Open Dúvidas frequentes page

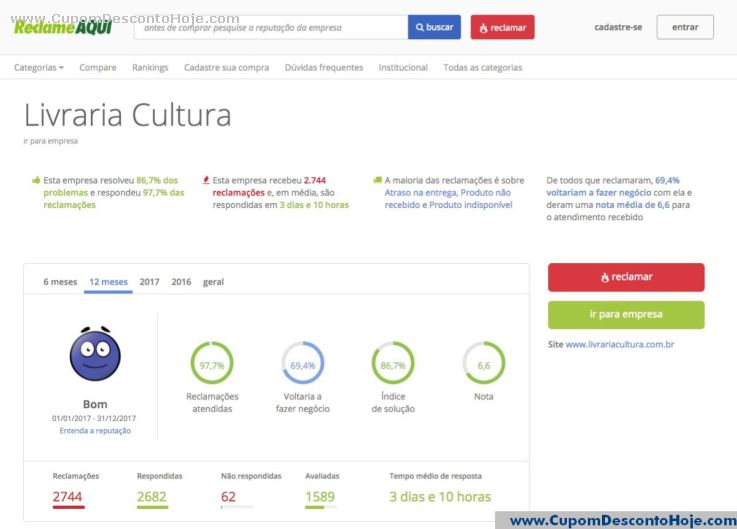pyautogui.click(x=324, y=67)
